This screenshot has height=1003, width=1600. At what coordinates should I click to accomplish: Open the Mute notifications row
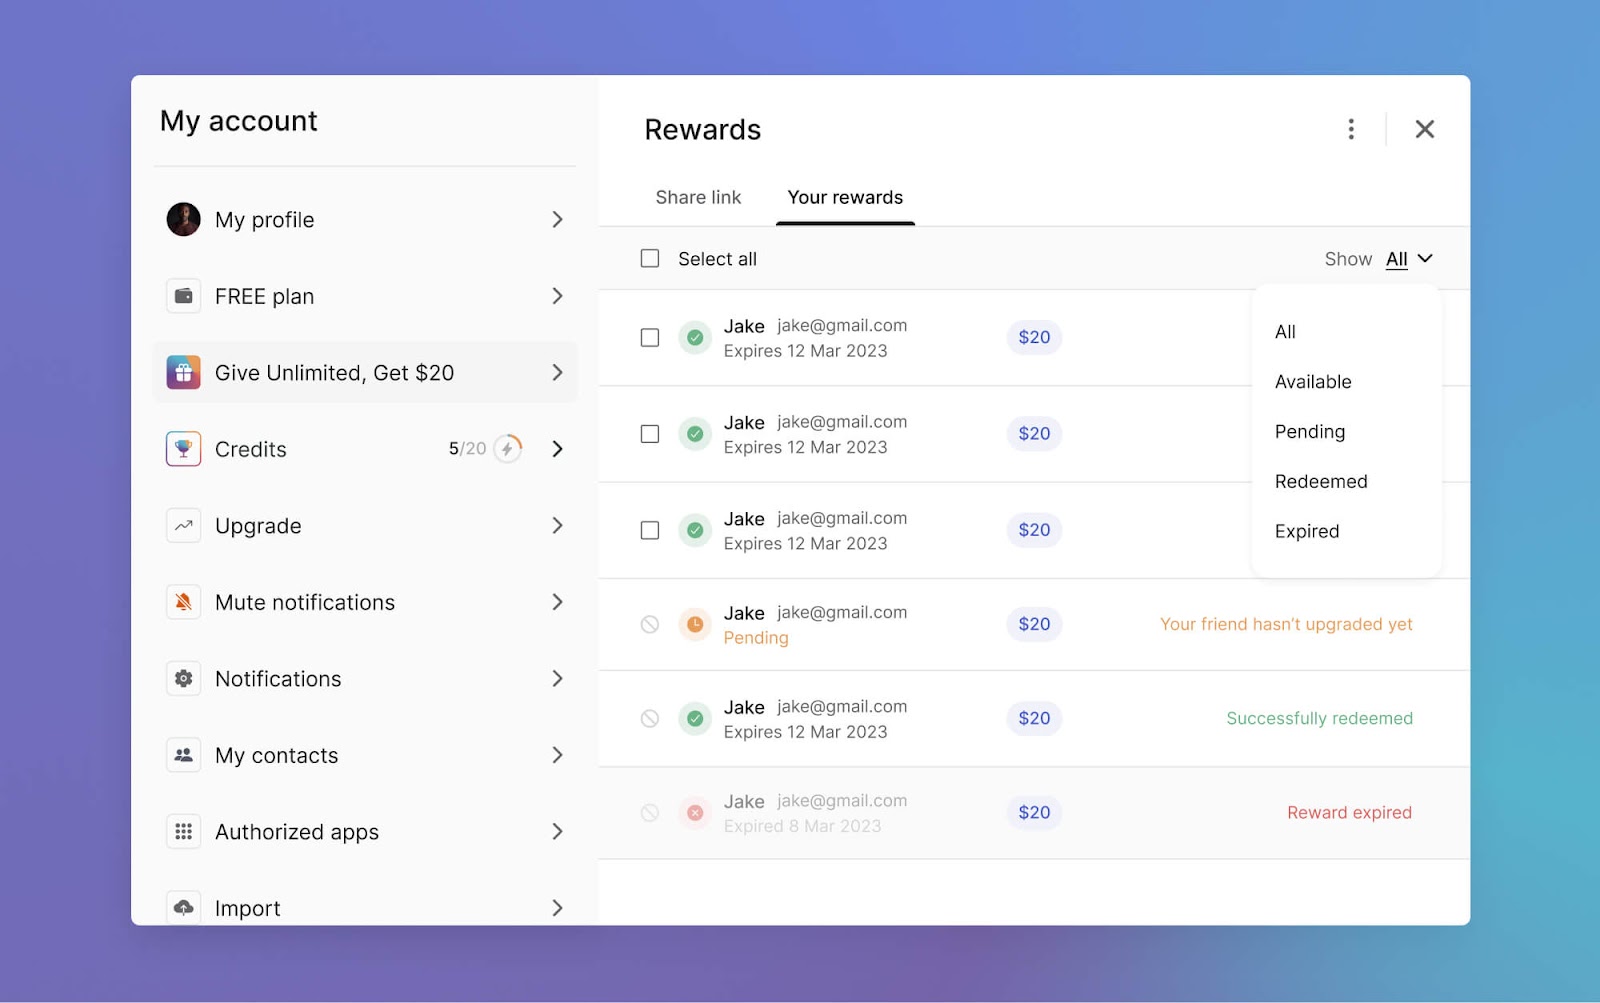pyautogui.click(x=365, y=602)
